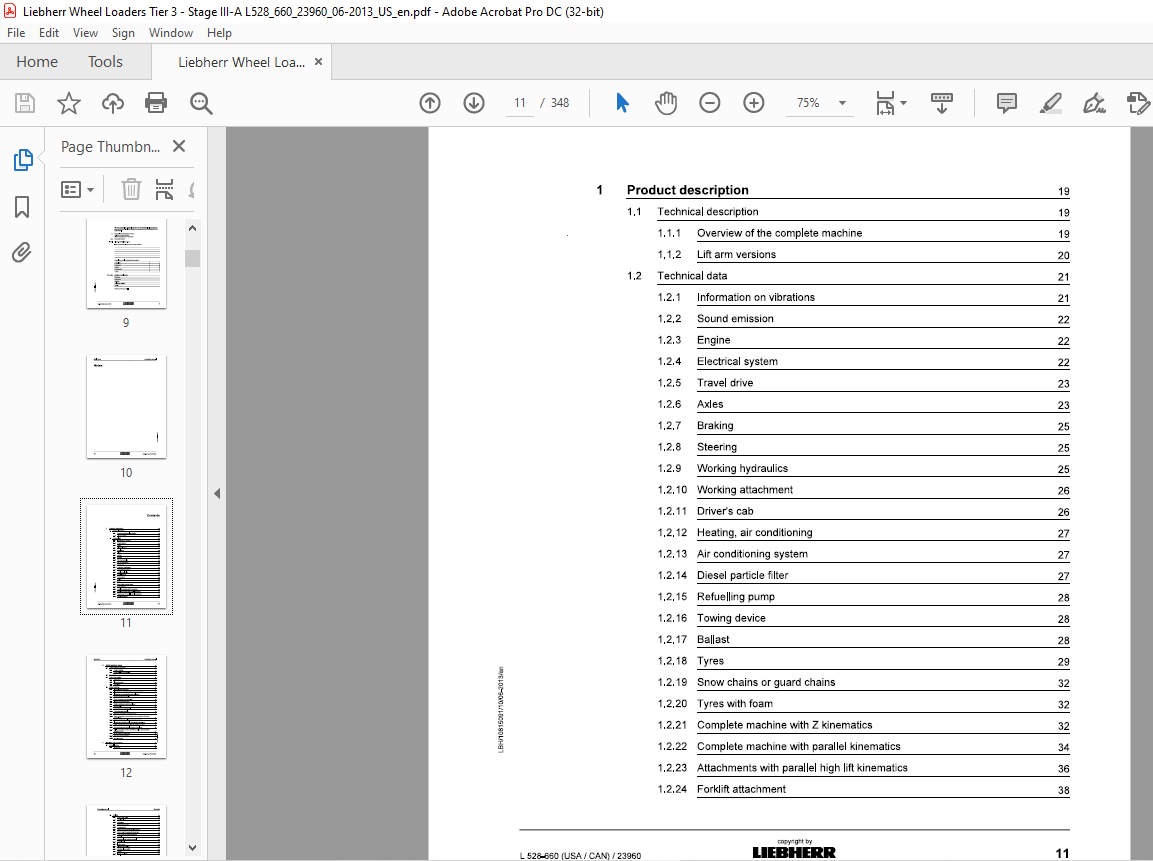Open the Bookmarks panel icon
The height and width of the screenshot is (861, 1153).
(x=22, y=207)
